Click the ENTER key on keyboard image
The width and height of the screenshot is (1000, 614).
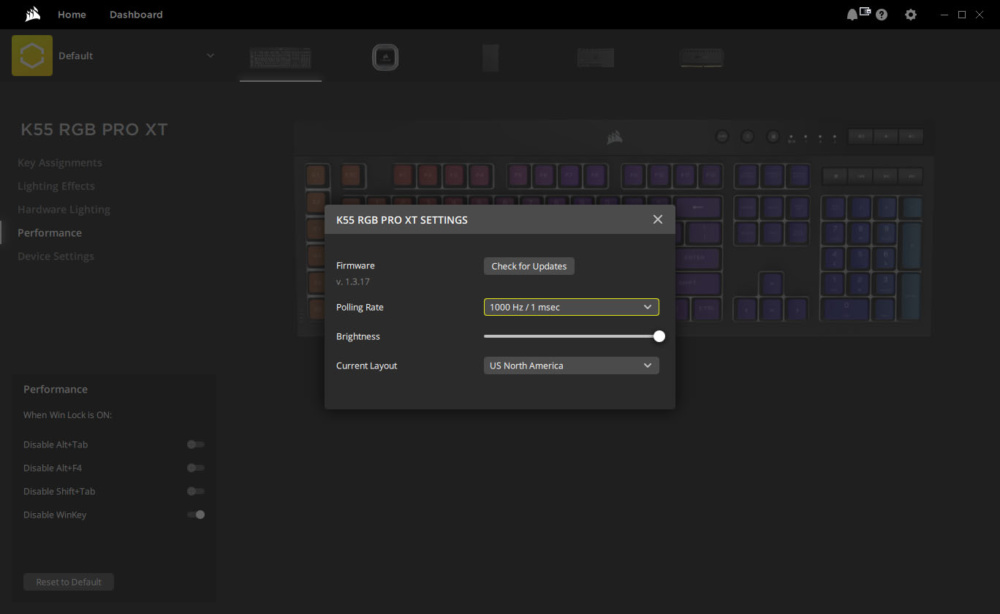(697, 258)
